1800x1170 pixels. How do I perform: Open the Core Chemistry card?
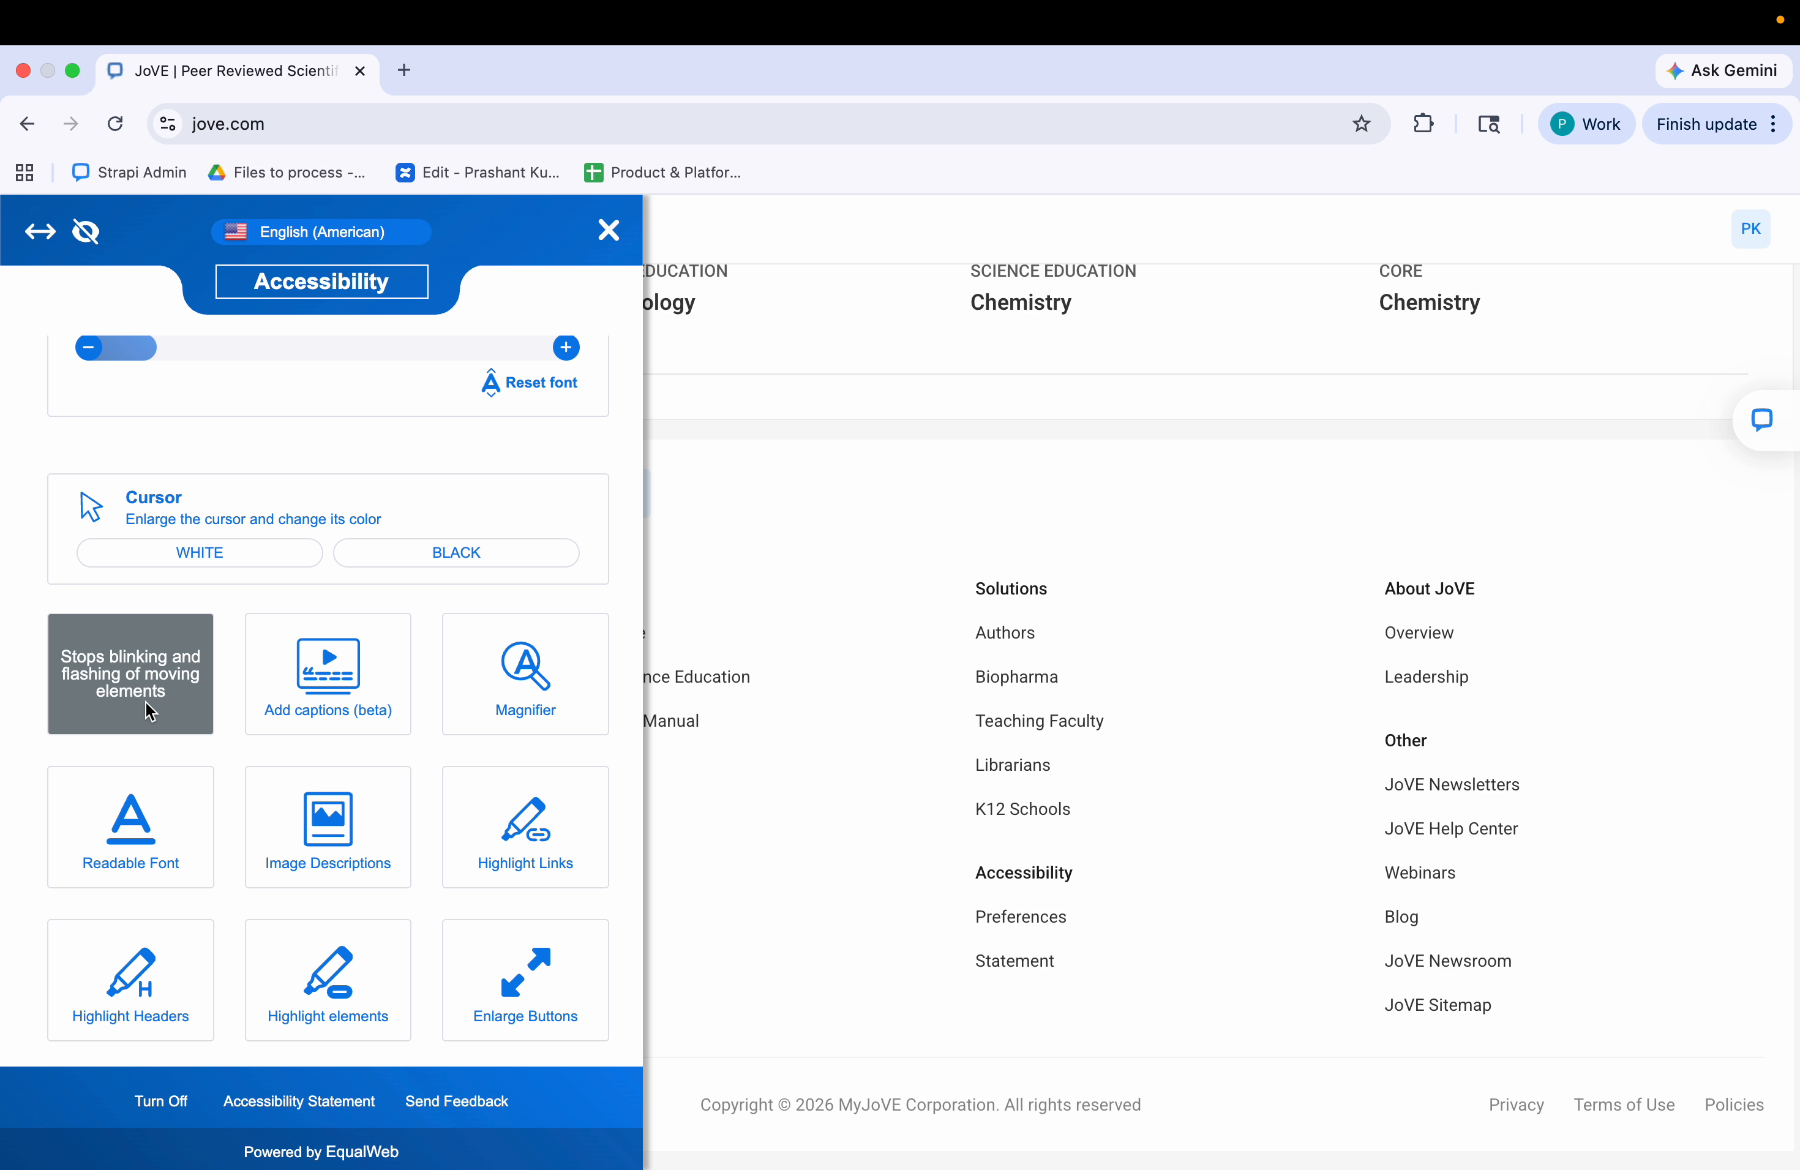pyautogui.click(x=1429, y=288)
